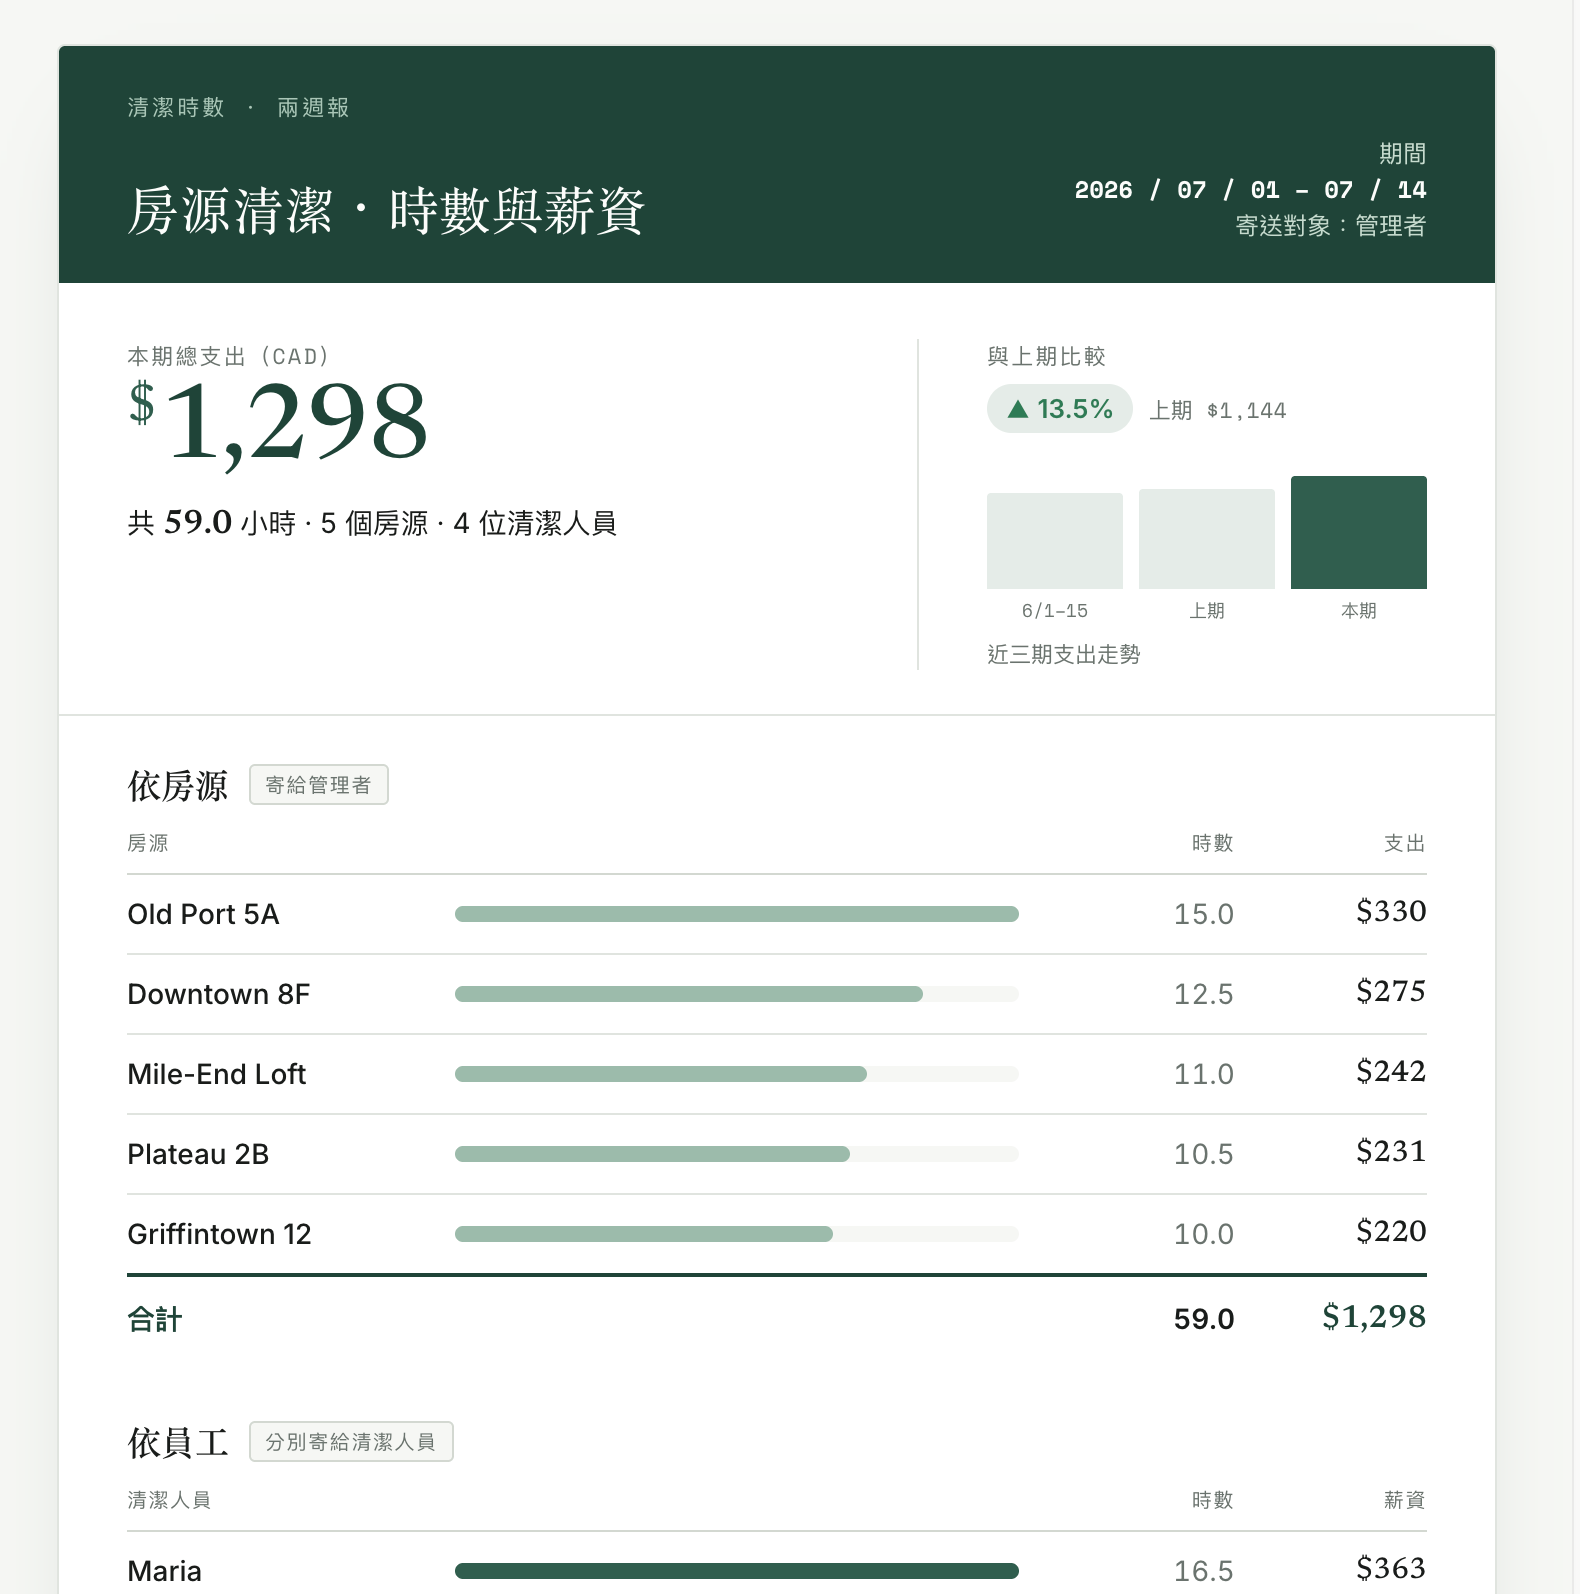Click Maria's $363 wage amount
This screenshot has width=1580, height=1594.
[1391, 1568]
